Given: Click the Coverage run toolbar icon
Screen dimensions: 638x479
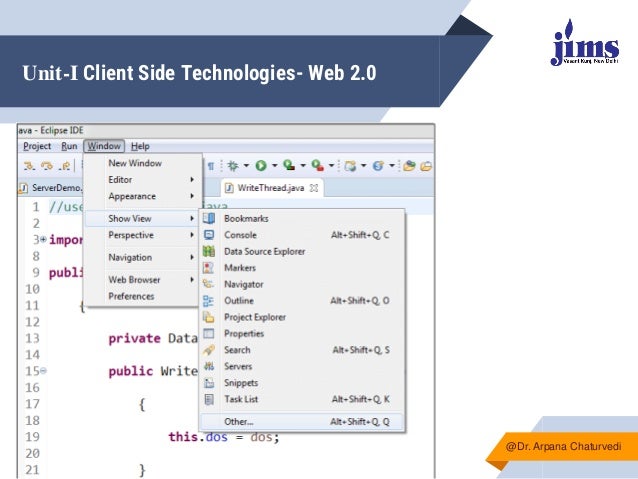Looking at the screenshot, I should pos(289,165).
